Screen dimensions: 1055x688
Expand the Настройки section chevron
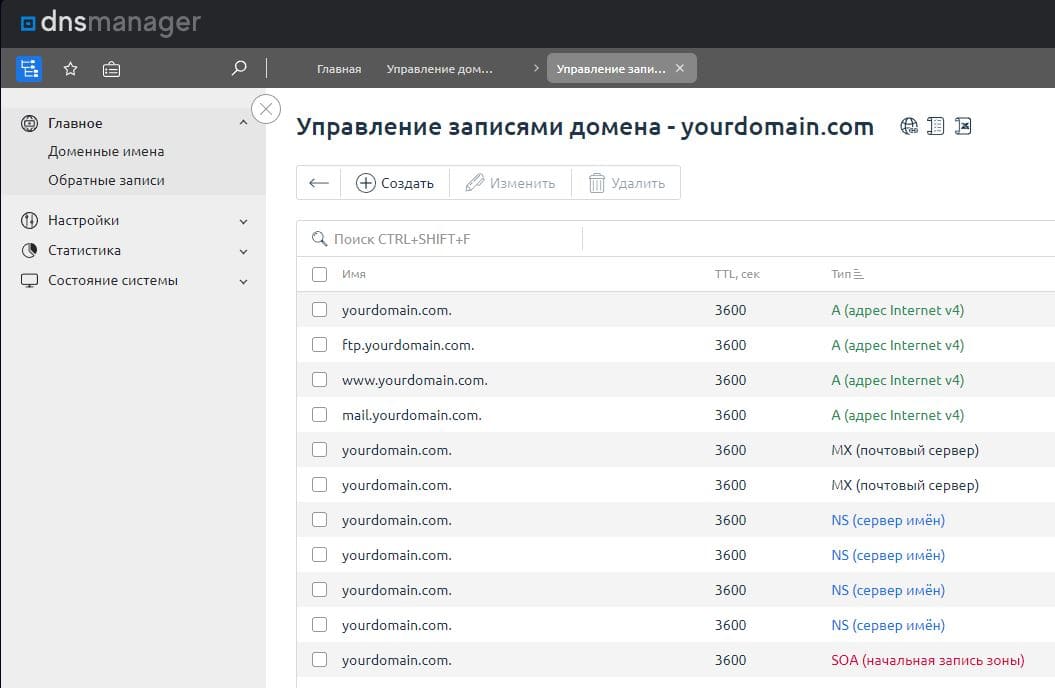click(x=244, y=221)
